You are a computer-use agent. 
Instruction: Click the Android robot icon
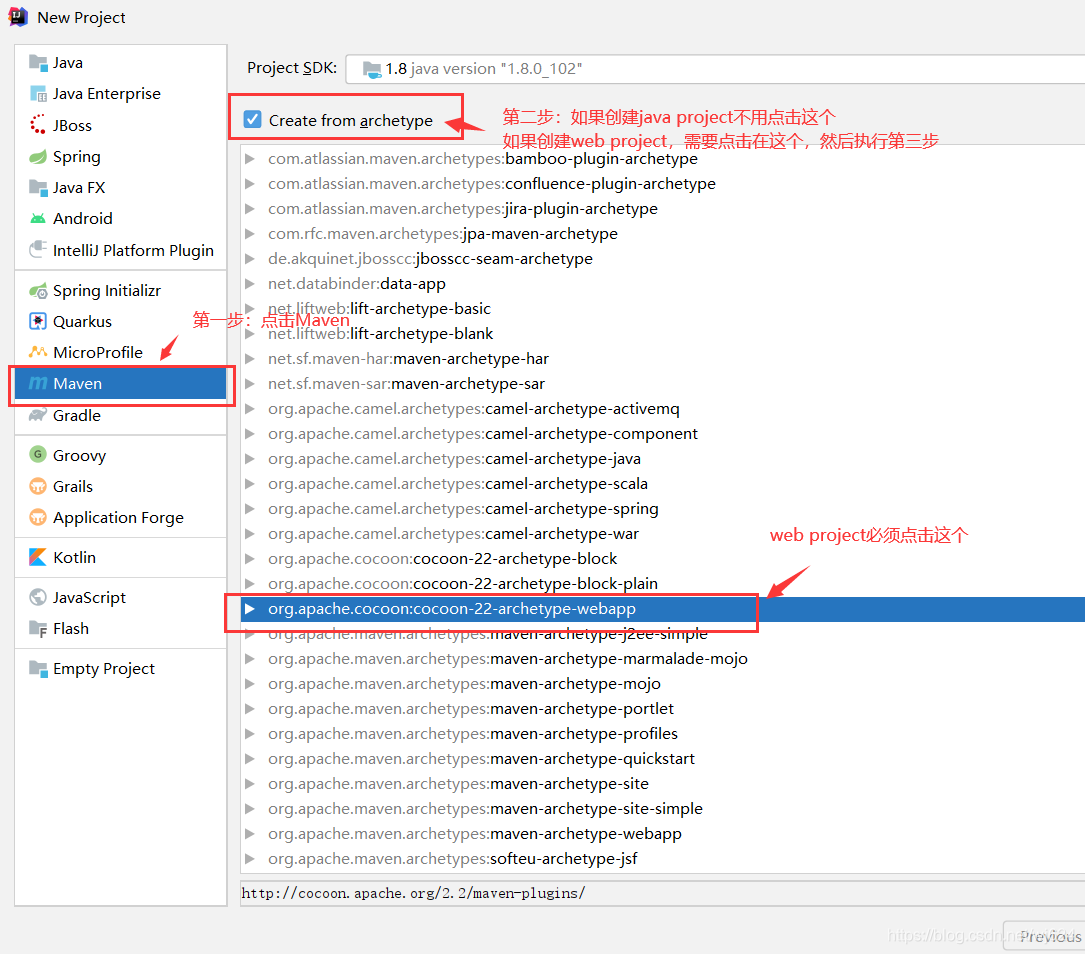pos(38,219)
